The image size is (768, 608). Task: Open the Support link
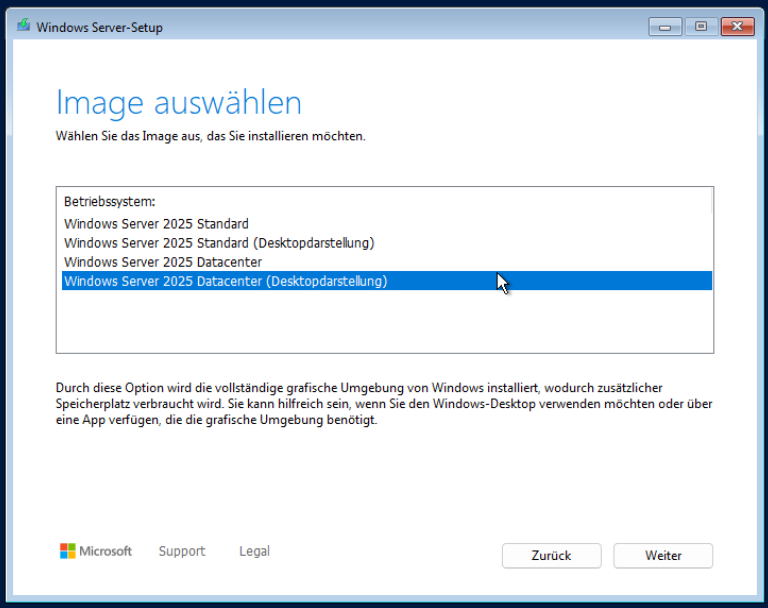coord(182,551)
